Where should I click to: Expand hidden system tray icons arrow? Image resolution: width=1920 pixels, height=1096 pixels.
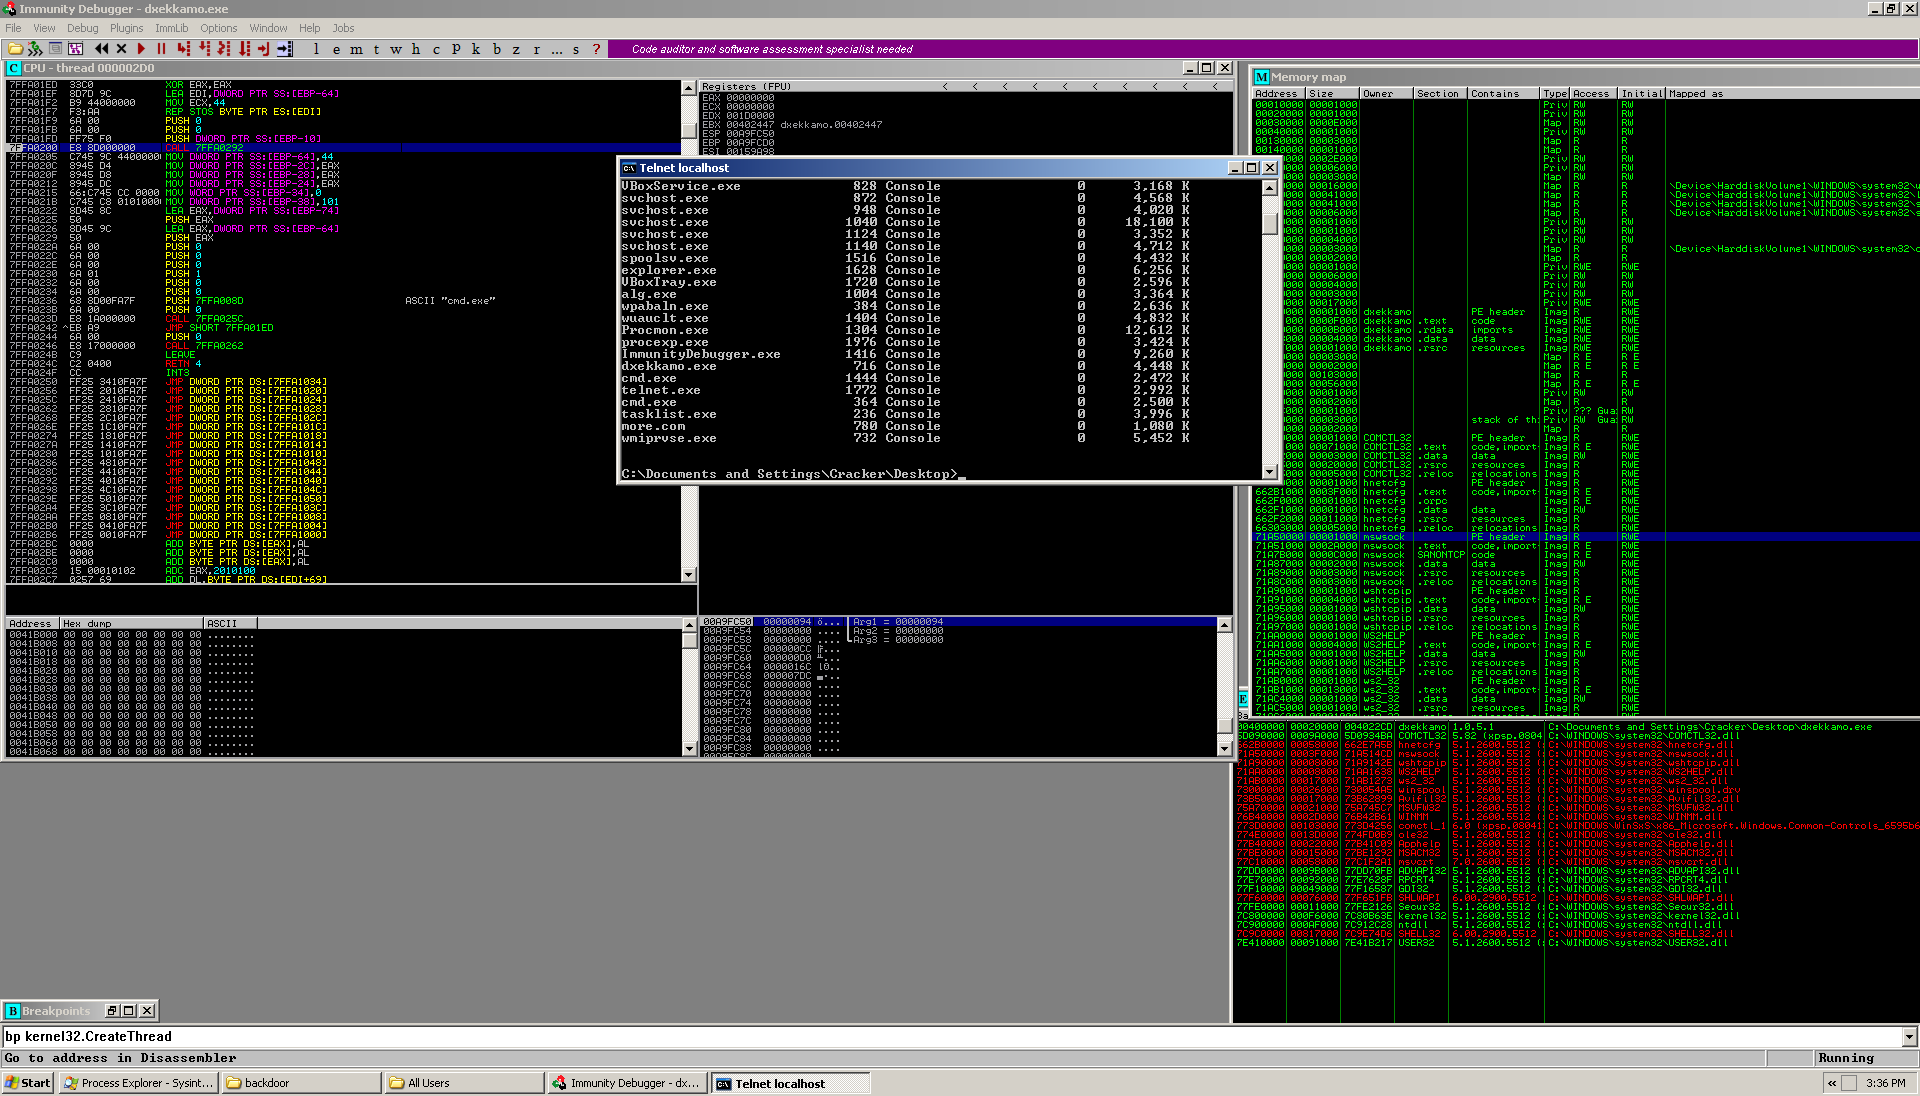1831,1083
